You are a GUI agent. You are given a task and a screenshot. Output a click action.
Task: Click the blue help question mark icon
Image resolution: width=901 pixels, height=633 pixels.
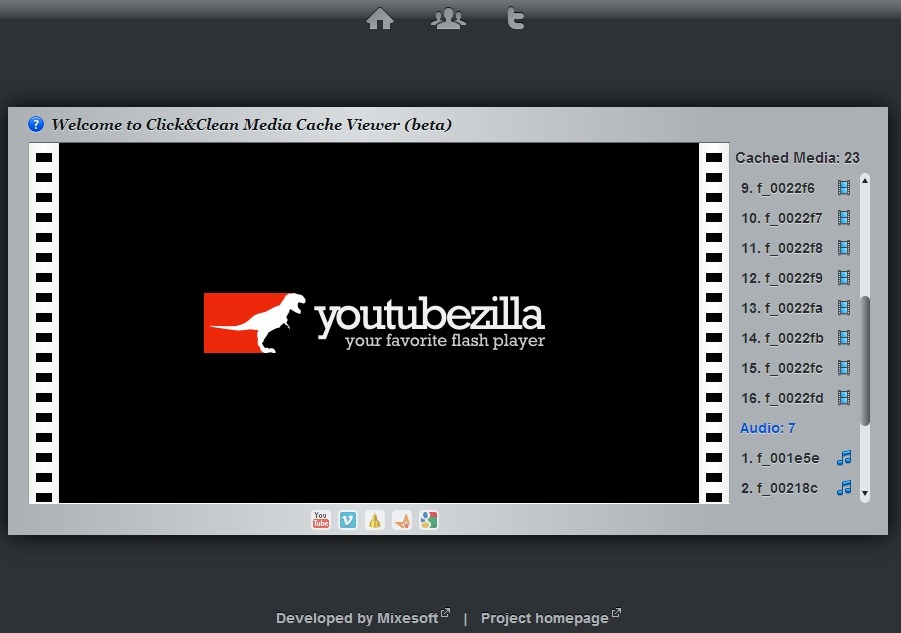click(36, 124)
